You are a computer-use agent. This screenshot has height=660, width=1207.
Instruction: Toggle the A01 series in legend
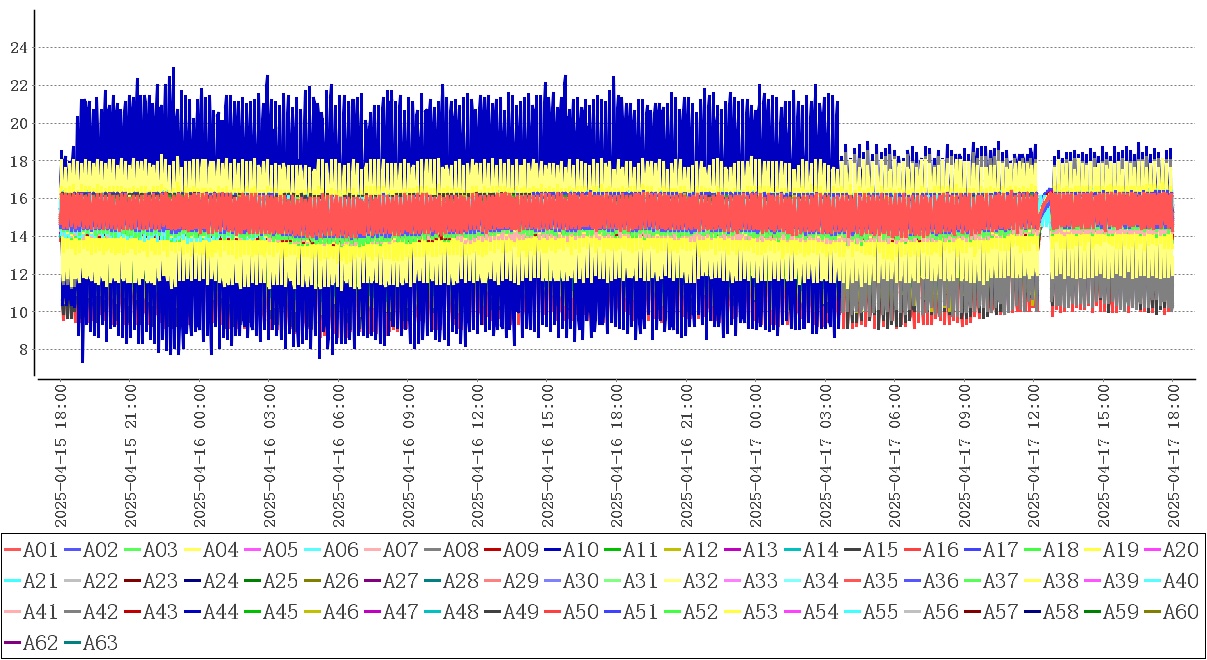click(30, 549)
